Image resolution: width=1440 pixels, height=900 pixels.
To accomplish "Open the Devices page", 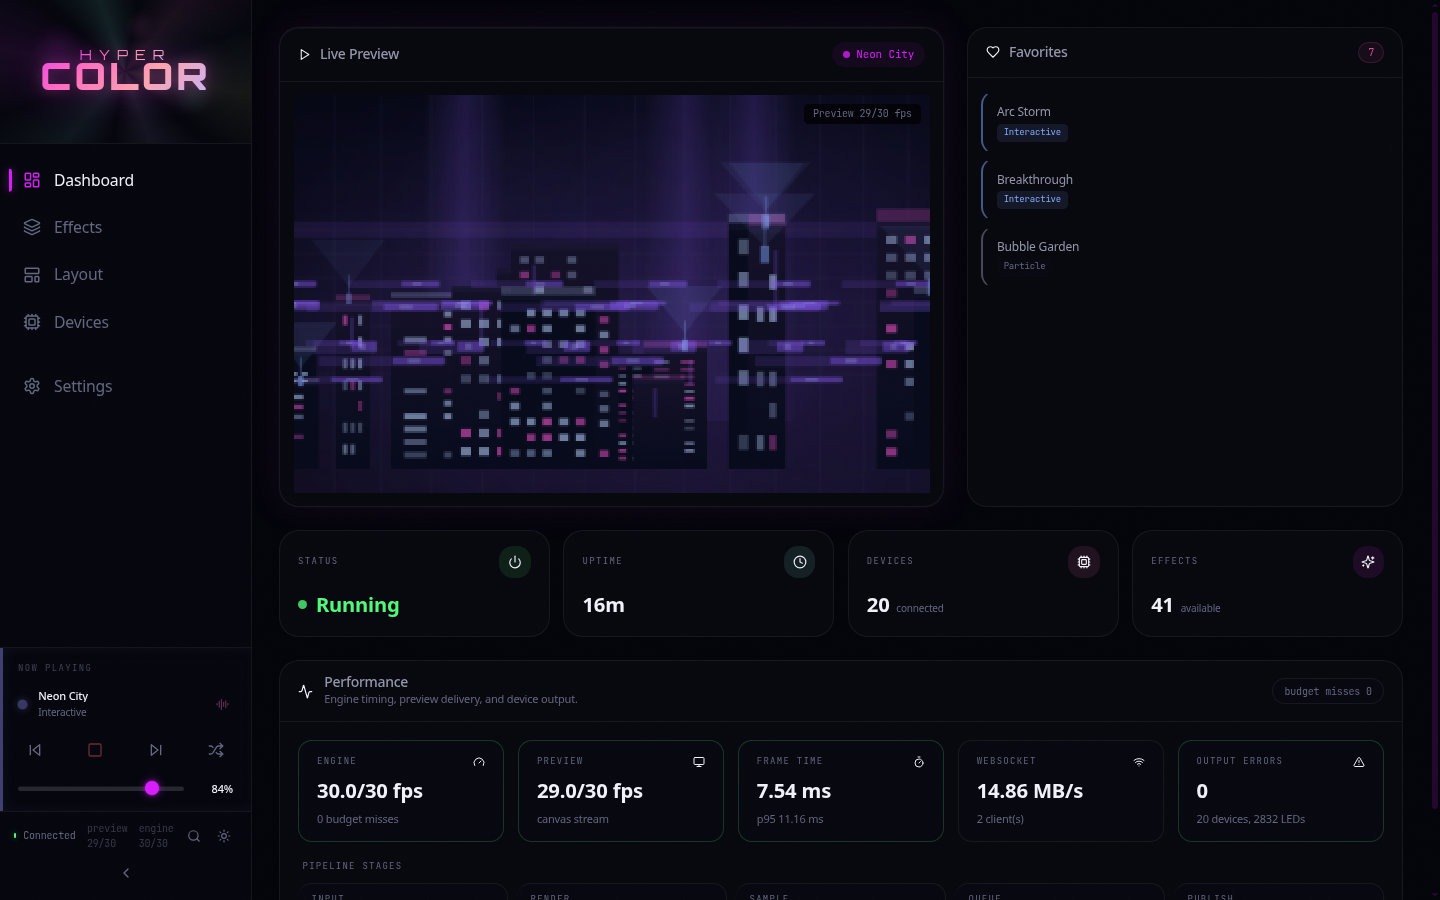I will 125,322.
